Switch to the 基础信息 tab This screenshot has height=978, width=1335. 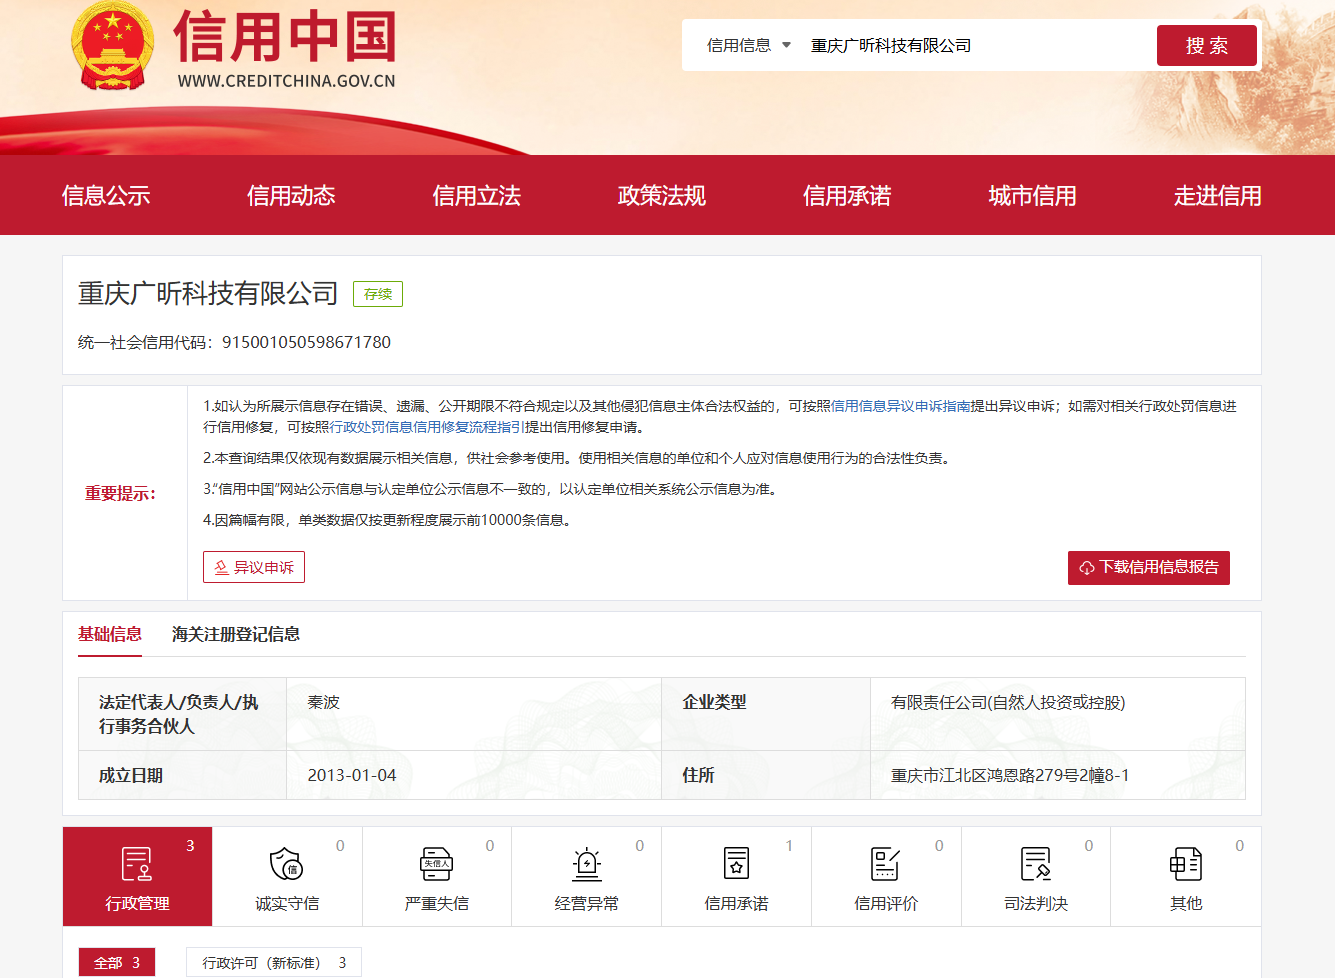pos(110,634)
